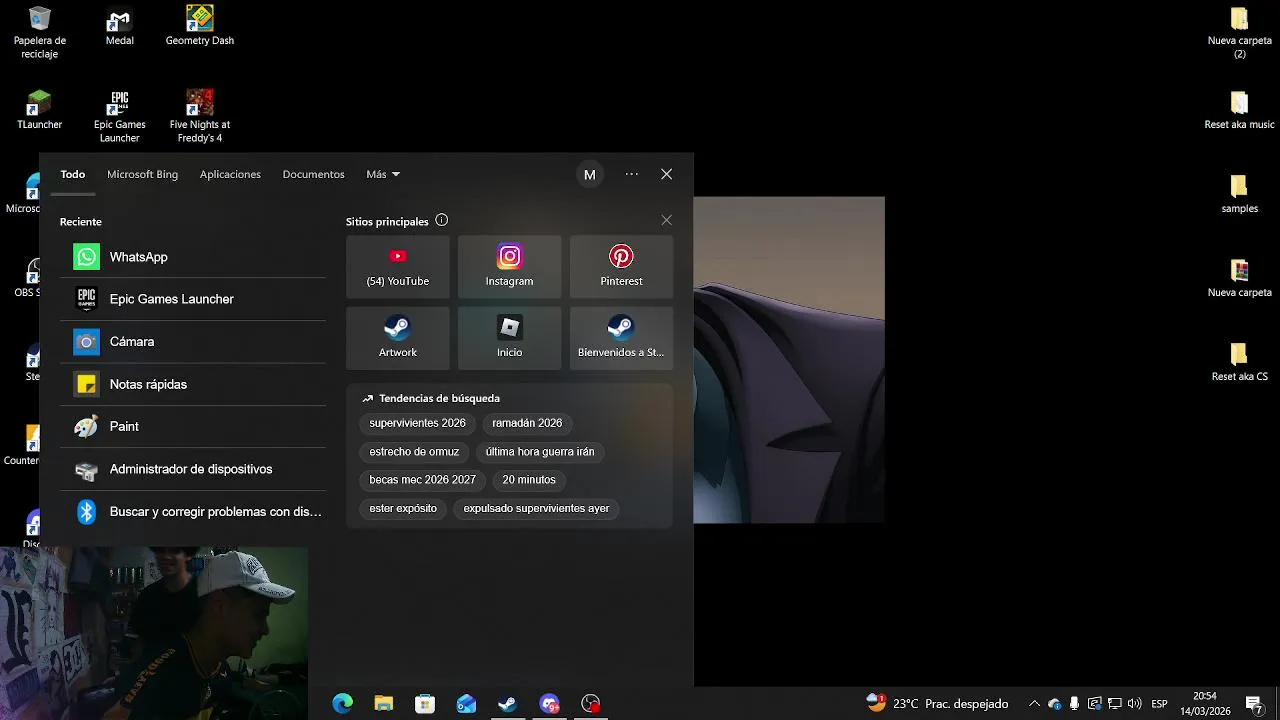1280x720 pixels.
Task: Switch to the Documentos tab
Action: [x=314, y=174]
